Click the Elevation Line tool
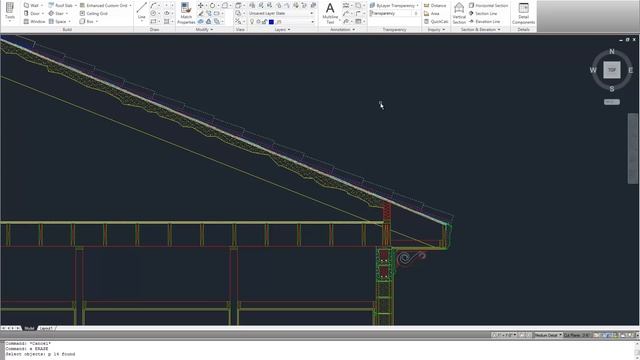 (x=484, y=21)
